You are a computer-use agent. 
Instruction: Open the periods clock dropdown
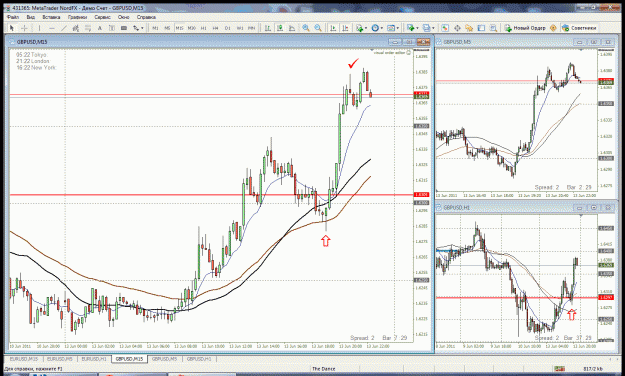pyautogui.click(x=377, y=28)
